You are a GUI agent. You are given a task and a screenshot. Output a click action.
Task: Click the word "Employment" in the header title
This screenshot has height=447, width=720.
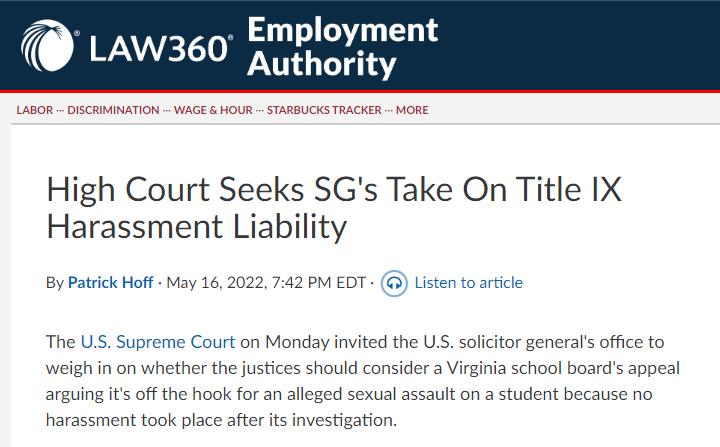pyautogui.click(x=342, y=30)
